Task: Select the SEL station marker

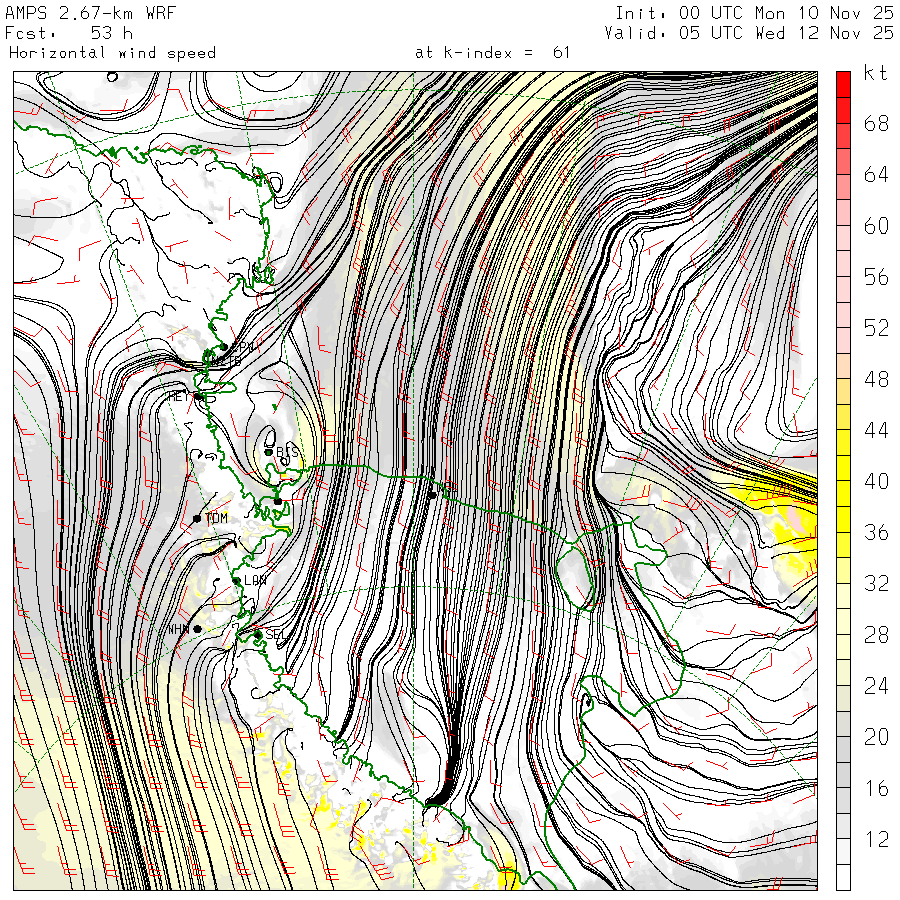Action: (x=257, y=634)
